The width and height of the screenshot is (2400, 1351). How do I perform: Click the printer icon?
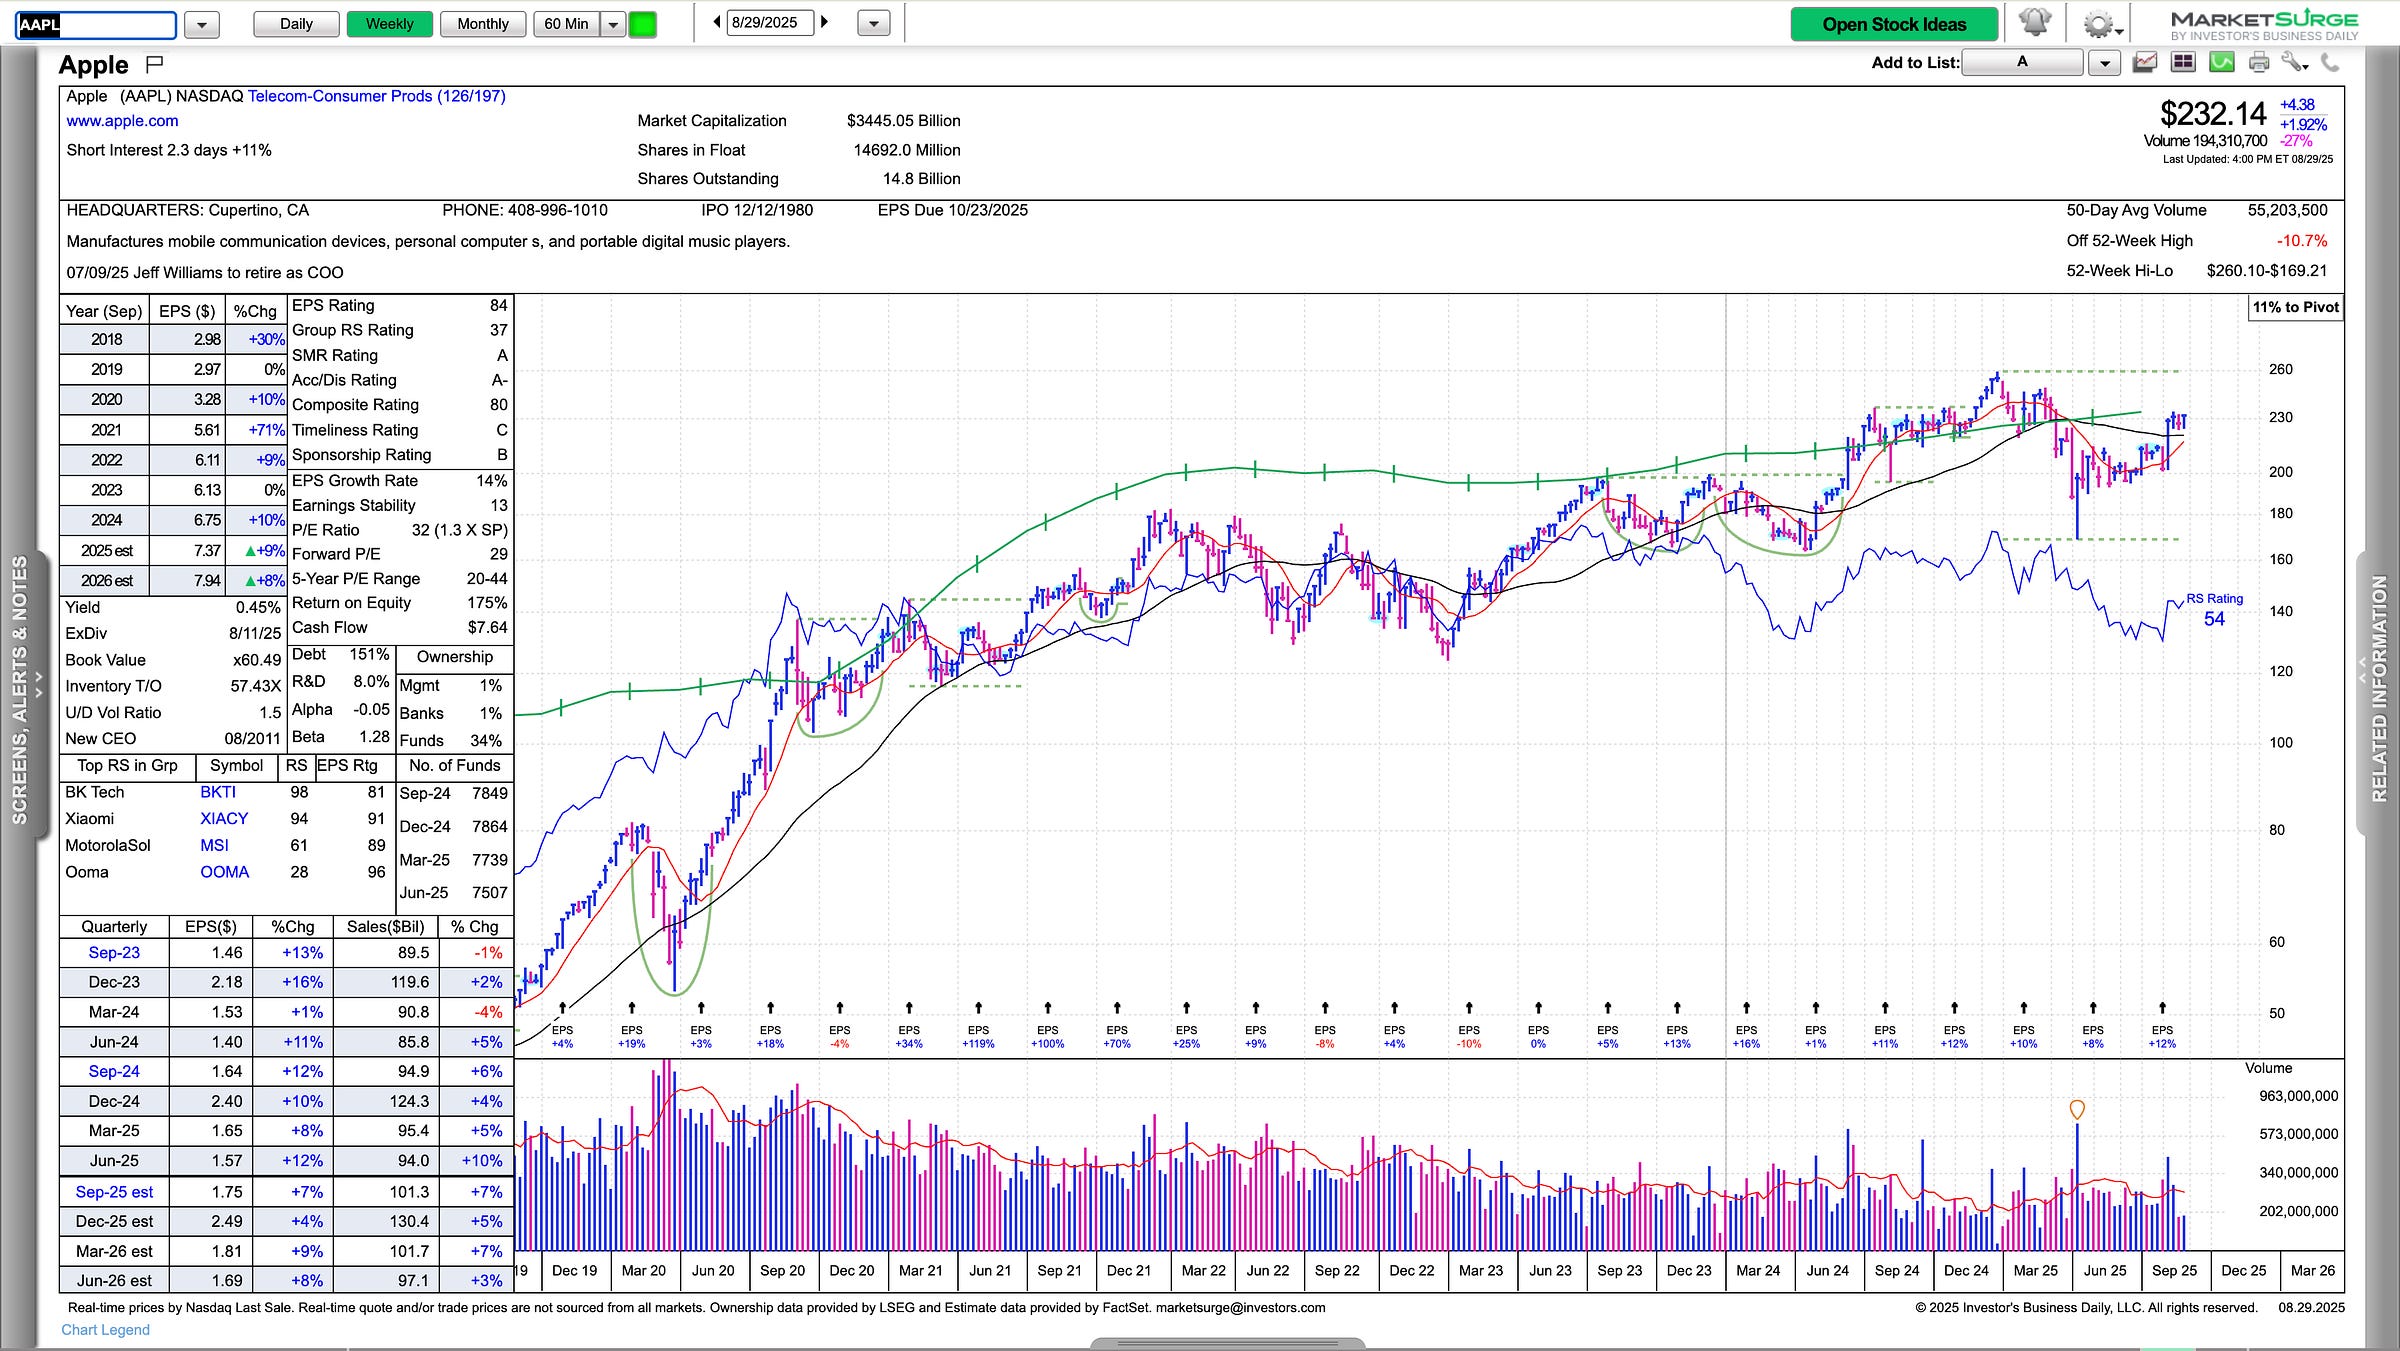pos(2259,63)
